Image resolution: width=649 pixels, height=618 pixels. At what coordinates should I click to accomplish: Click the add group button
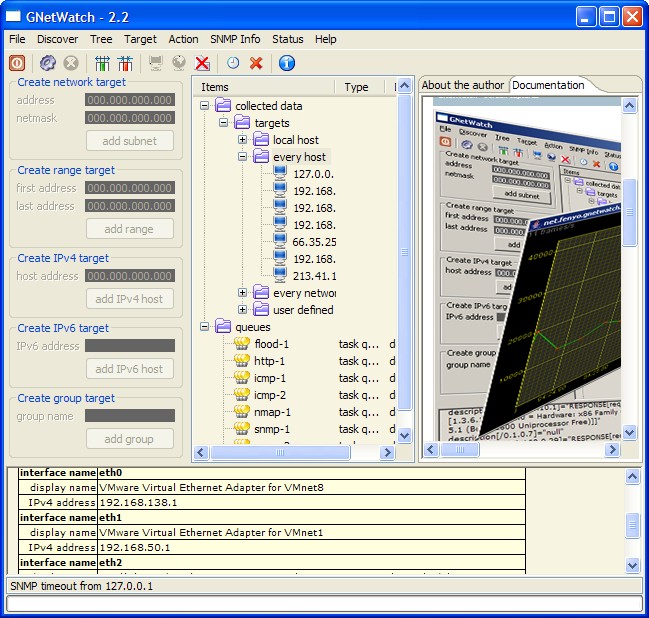coord(130,439)
